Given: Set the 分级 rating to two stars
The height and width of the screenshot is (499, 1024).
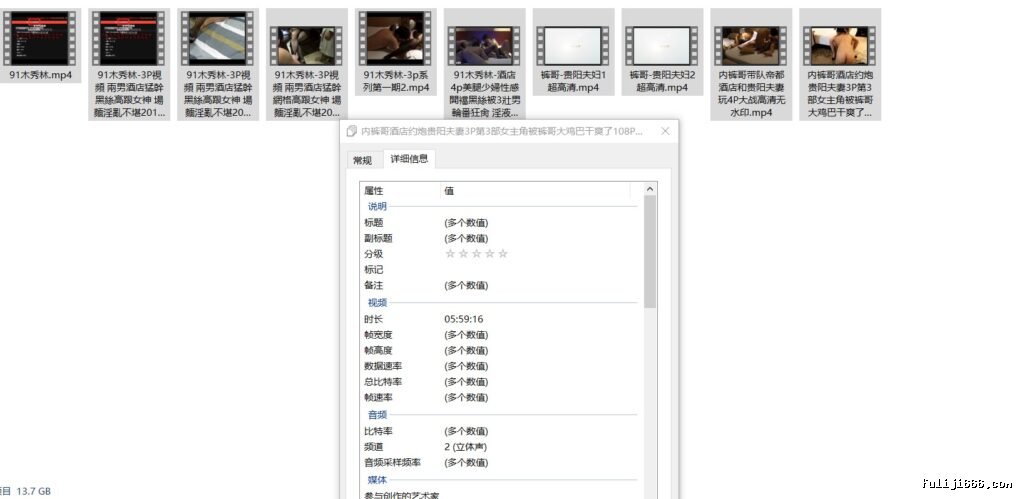Looking at the screenshot, I should 463,253.
